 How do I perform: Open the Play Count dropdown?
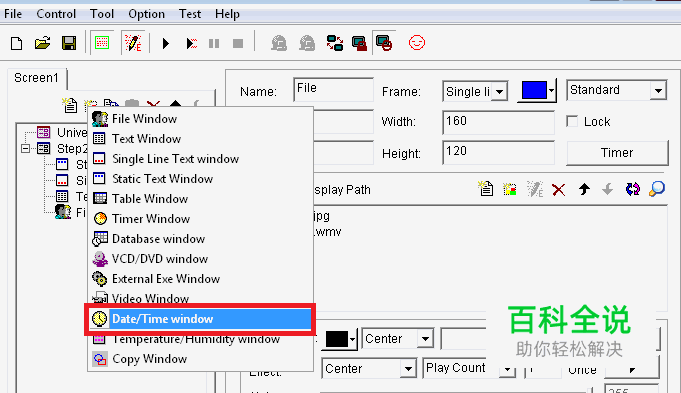(x=507, y=369)
